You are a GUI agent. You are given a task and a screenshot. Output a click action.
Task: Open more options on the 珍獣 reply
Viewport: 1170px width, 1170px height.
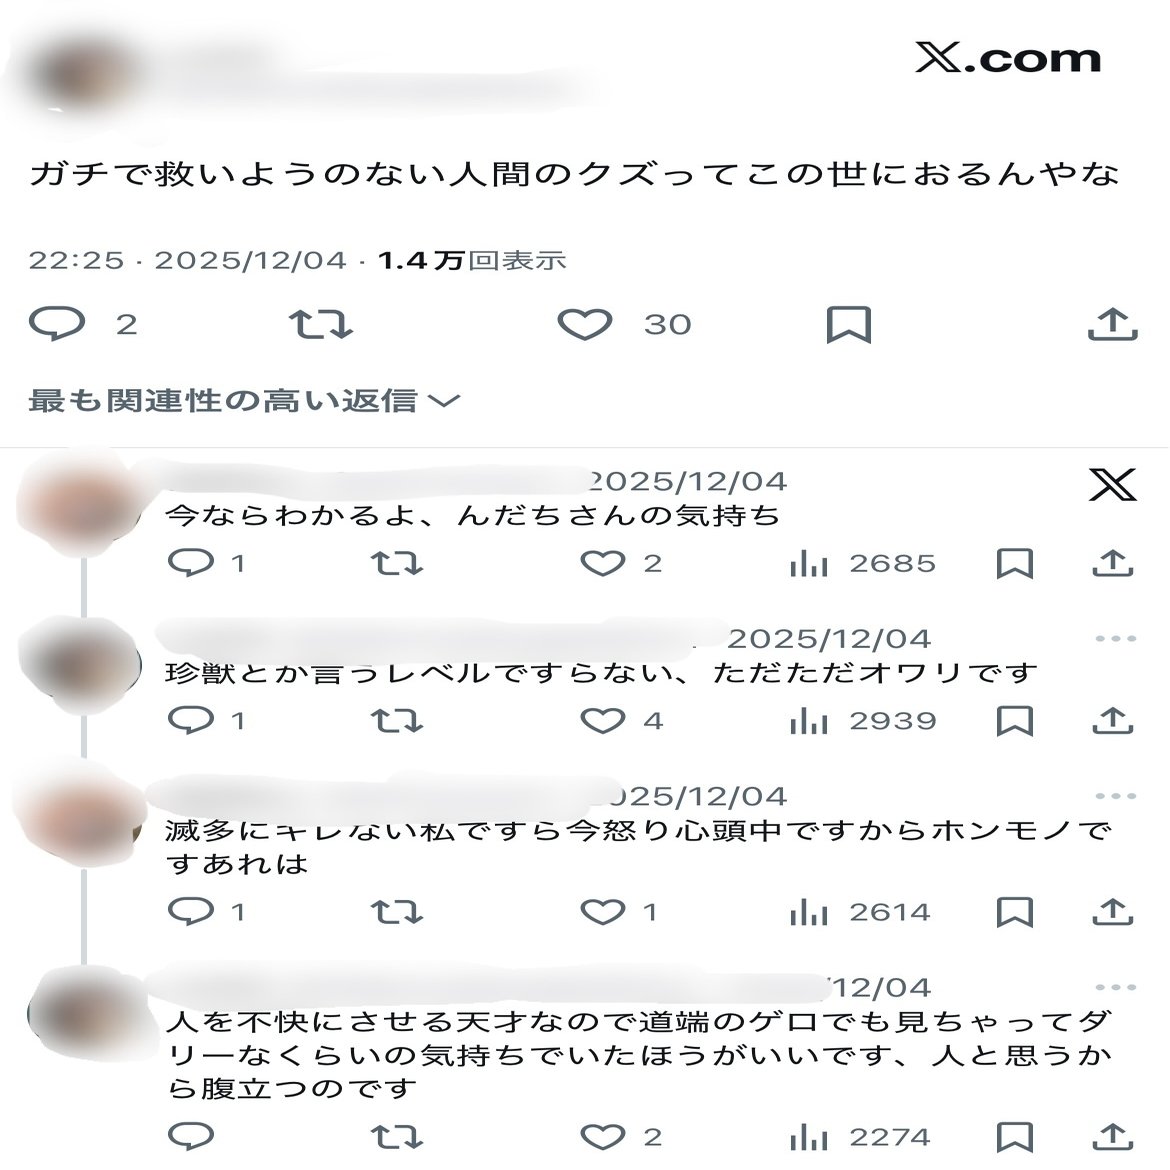click(x=1116, y=639)
